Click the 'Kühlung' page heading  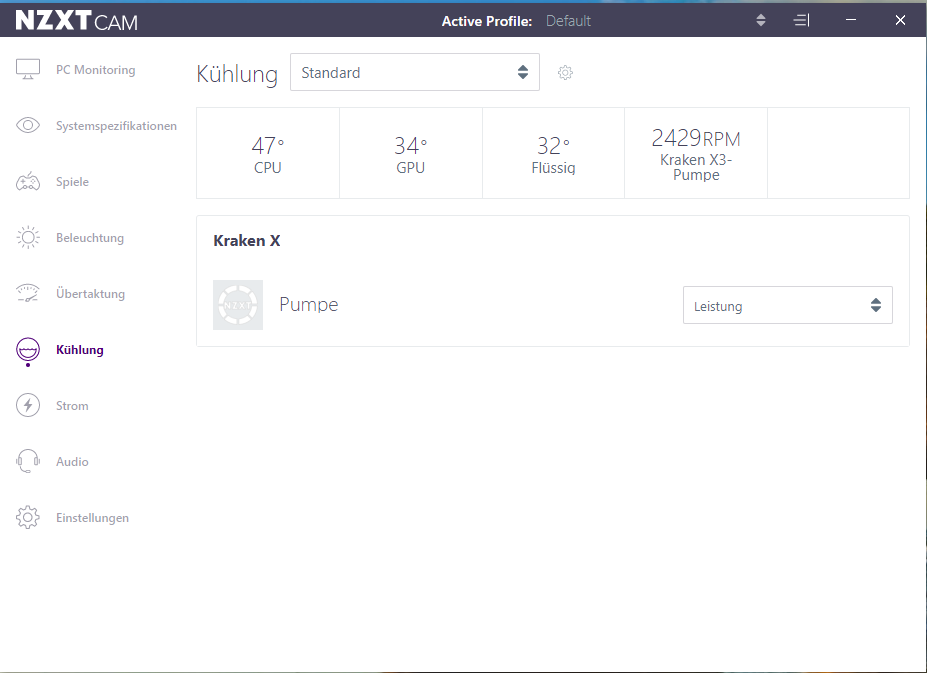237,74
